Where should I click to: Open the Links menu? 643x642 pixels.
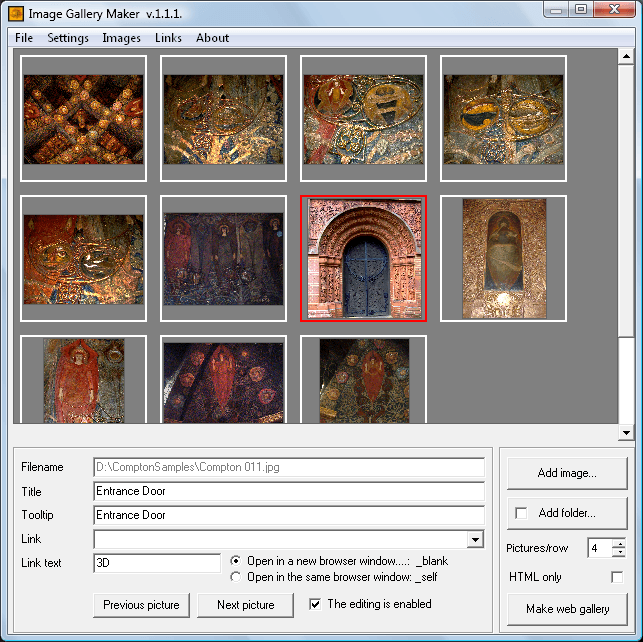pyautogui.click(x=168, y=38)
